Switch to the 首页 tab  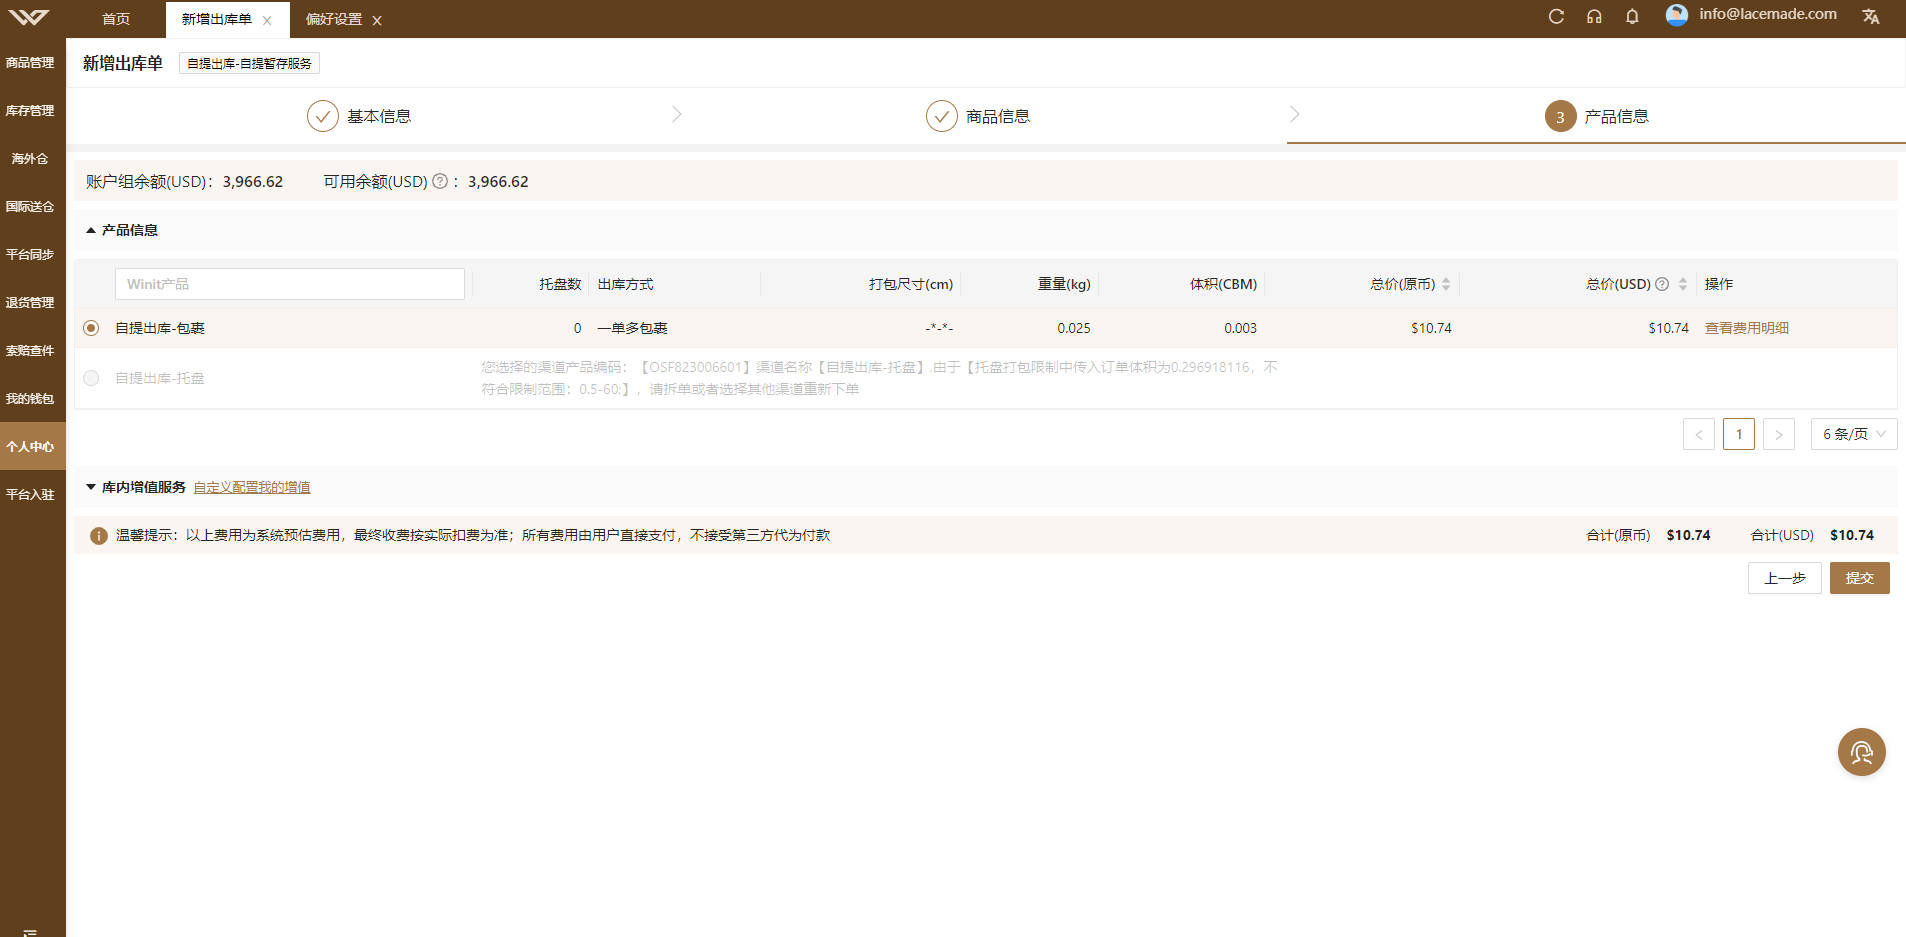[x=116, y=19]
